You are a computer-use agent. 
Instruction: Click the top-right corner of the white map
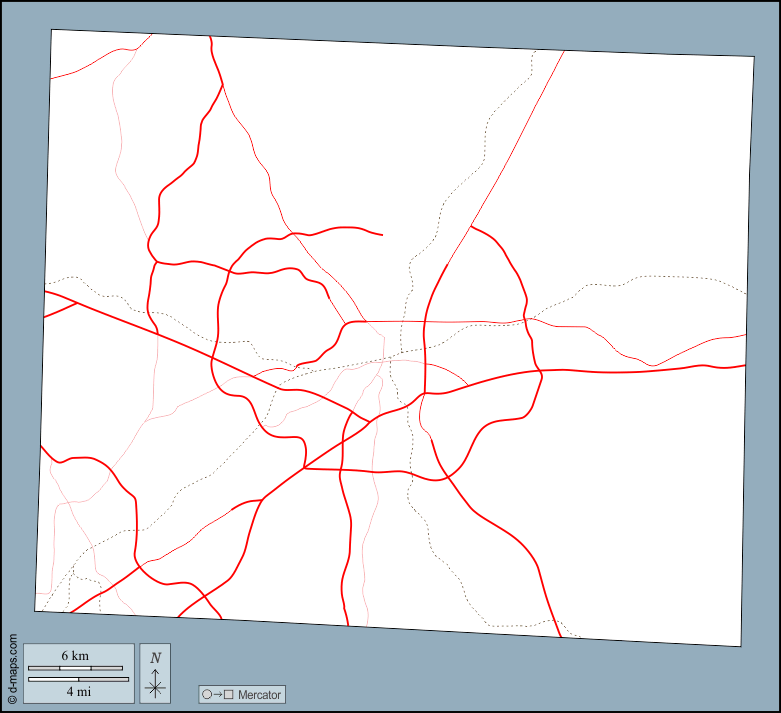[754, 57]
